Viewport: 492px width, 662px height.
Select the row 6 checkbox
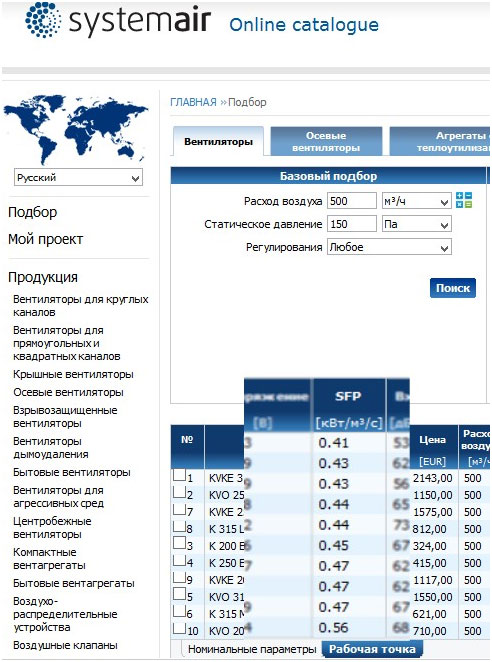[179, 610]
